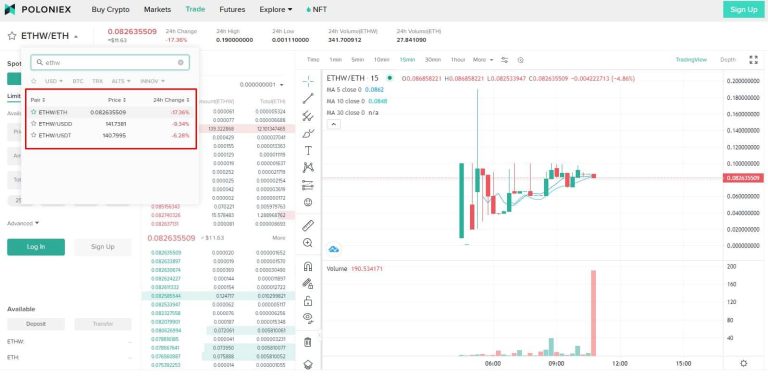Select the ruler measure tool

pos(308,225)
